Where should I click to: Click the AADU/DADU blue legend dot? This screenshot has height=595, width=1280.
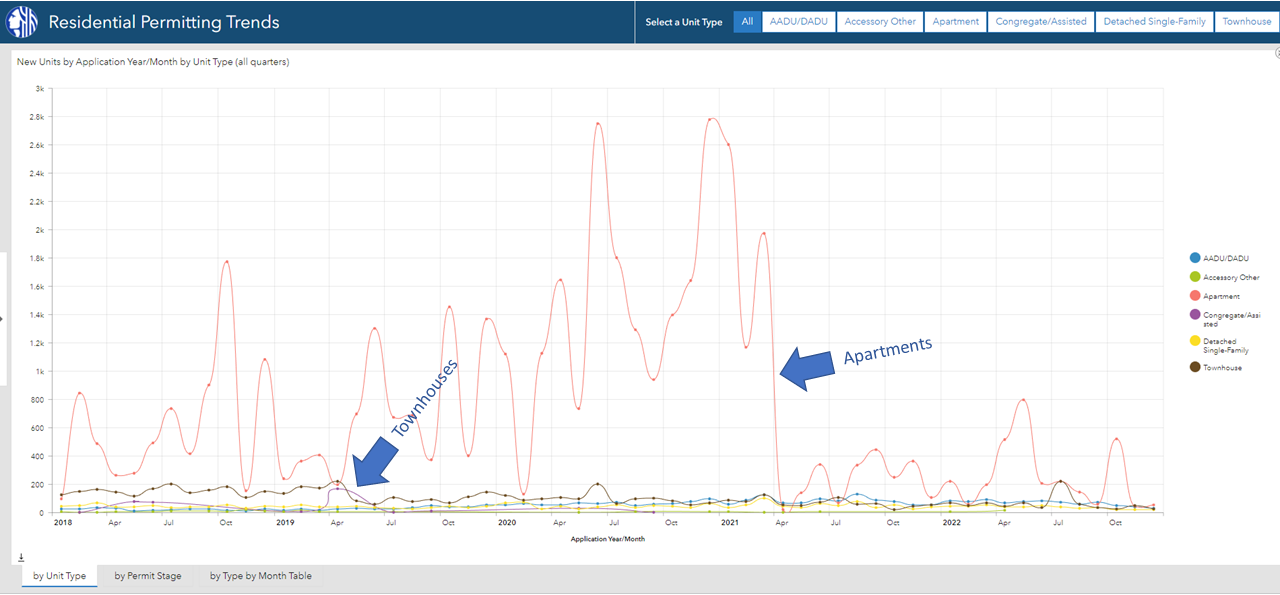click(x=1194, y=258)
